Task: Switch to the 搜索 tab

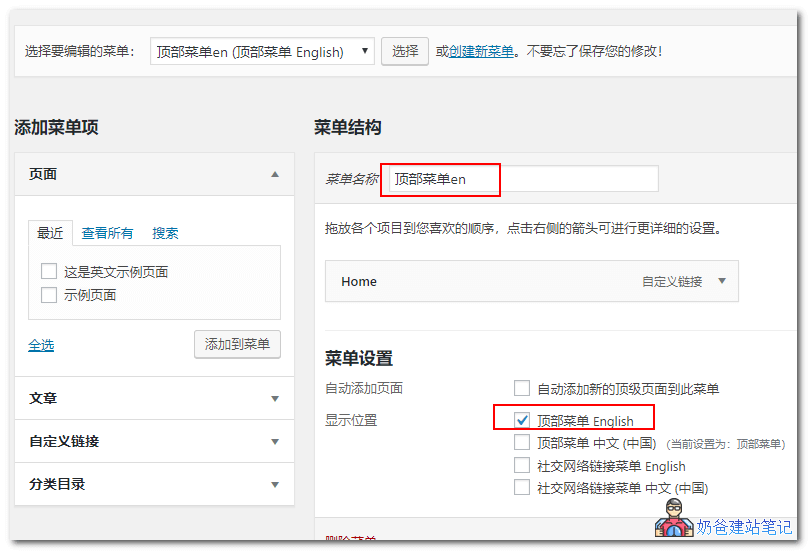Action: click(x=165, y=233)
